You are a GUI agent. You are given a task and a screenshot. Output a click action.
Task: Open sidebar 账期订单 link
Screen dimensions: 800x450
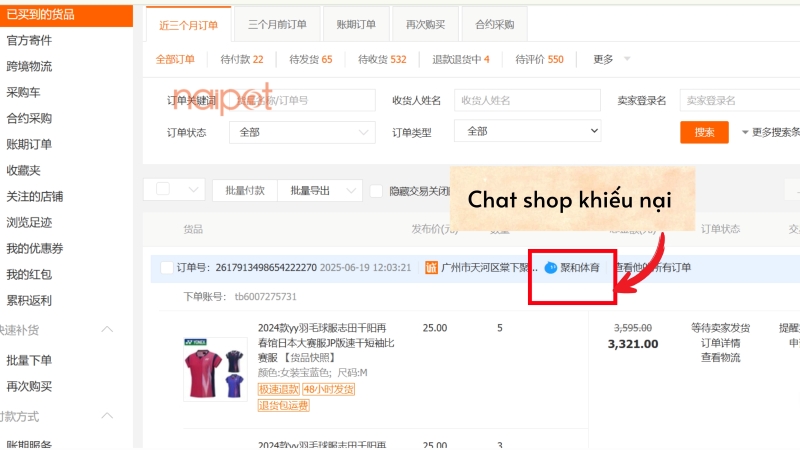click(29, 144)
